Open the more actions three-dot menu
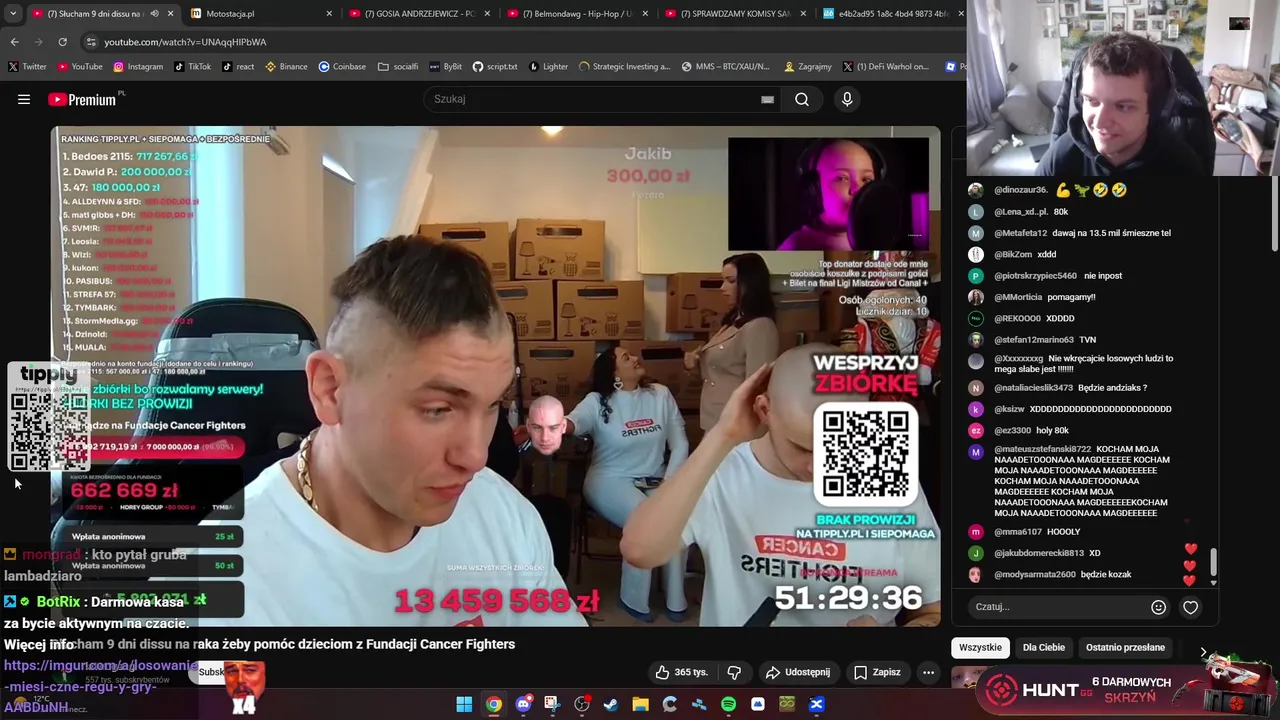This screenshot has height=720, width=1280. (x=928, y=672)
